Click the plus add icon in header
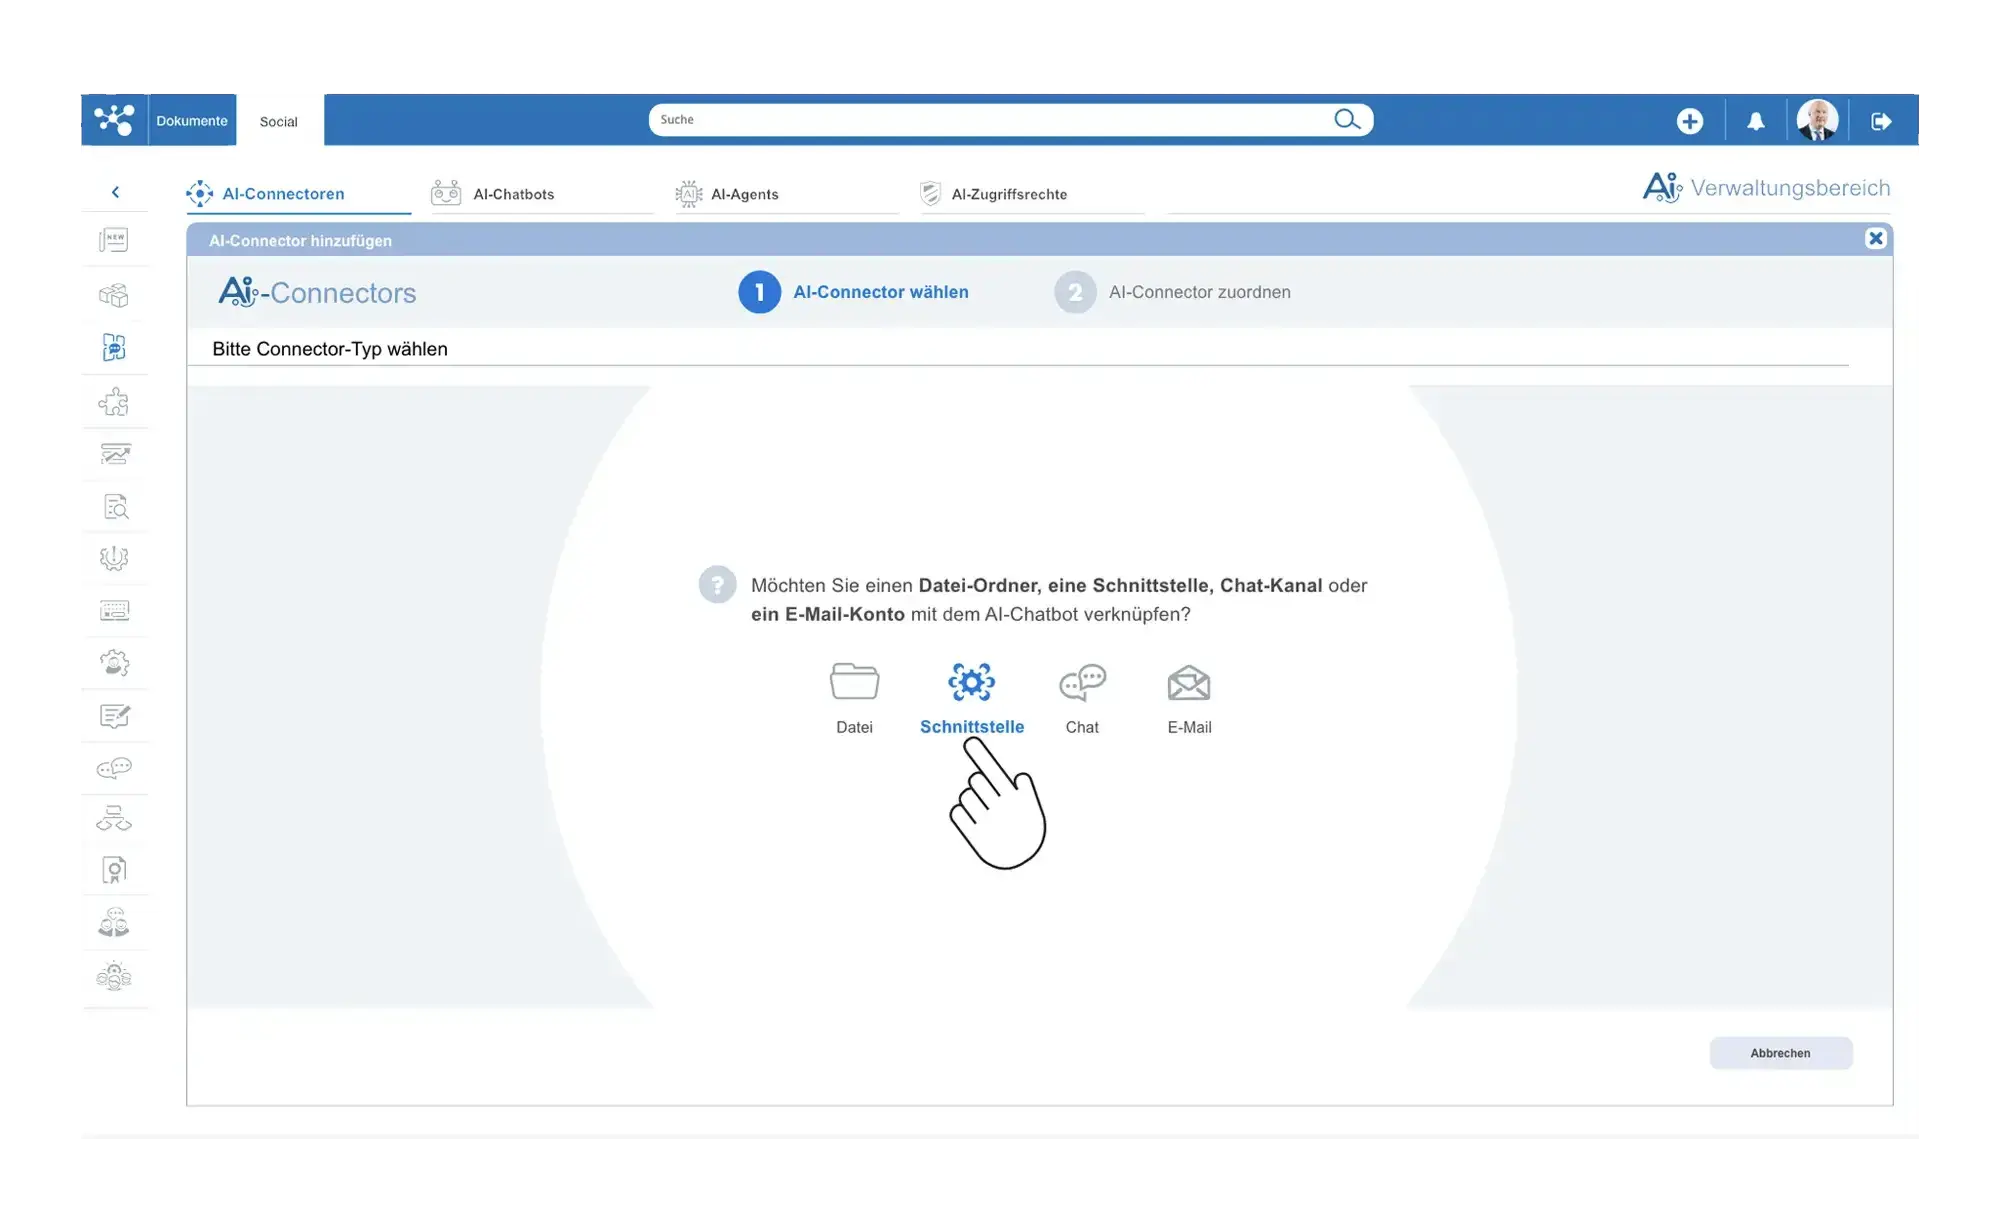2000x1226 pixels. point(1690,121)
